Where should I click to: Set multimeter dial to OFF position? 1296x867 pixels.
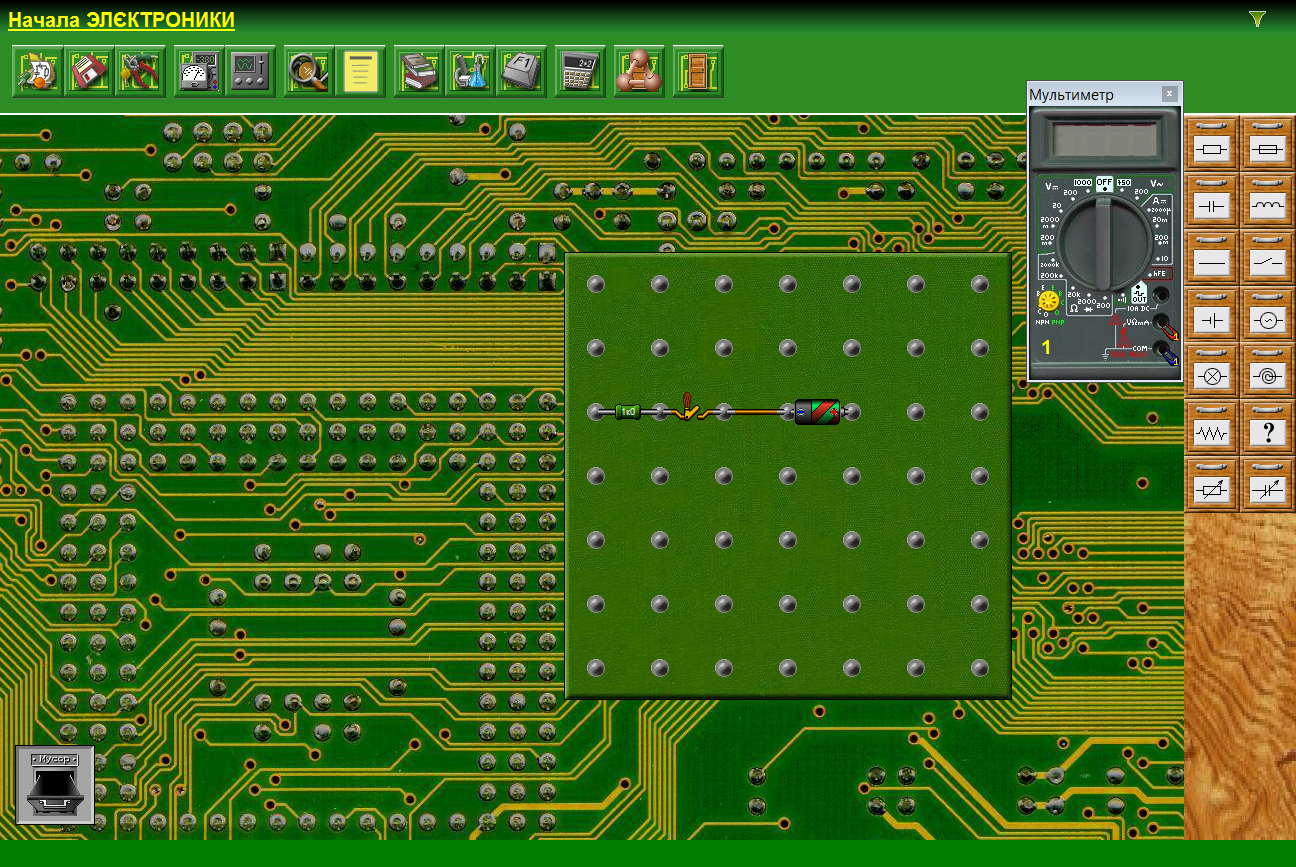[x=1104, y=183]
